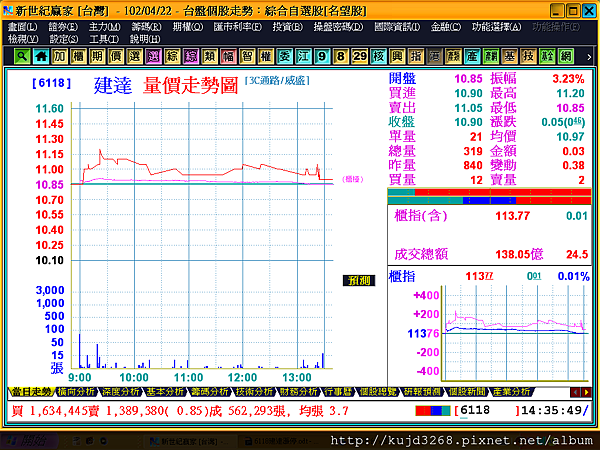The width and height of the screenshot is (600, 450).
Task: Open the 畫面(L) menu
Action: pyautogui.click(x=23, y=27)
